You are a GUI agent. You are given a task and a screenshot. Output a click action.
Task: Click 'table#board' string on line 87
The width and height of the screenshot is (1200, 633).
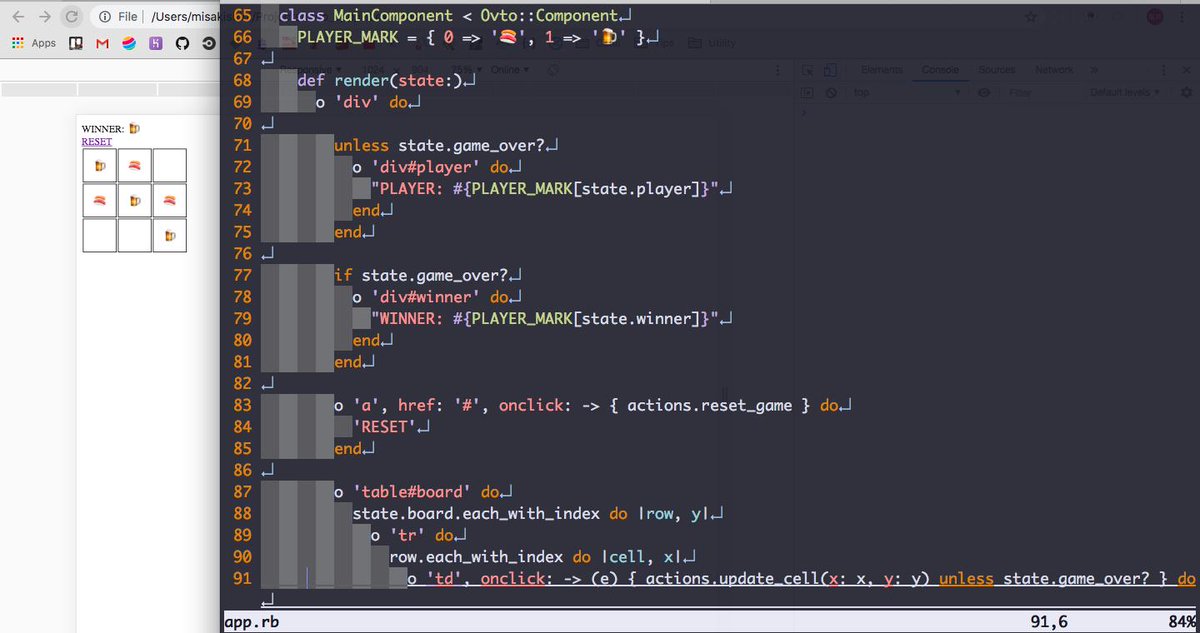click(x=413, y=492)
